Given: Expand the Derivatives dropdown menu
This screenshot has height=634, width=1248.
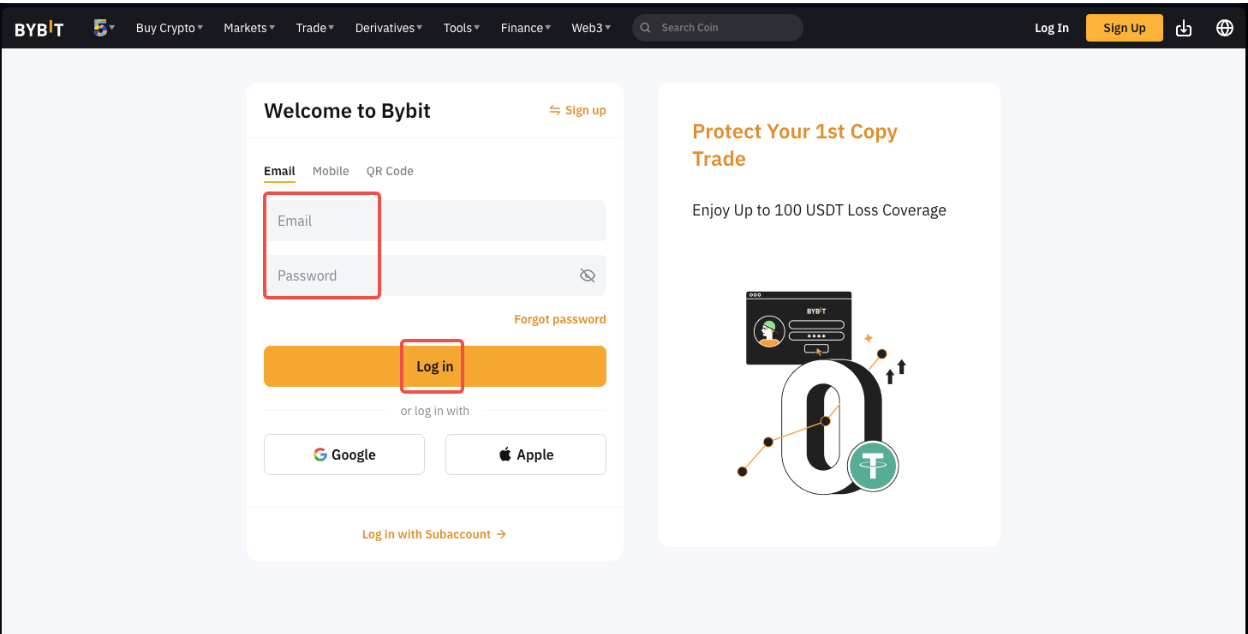Looking at the screenshot, I should tap(388, 28).
